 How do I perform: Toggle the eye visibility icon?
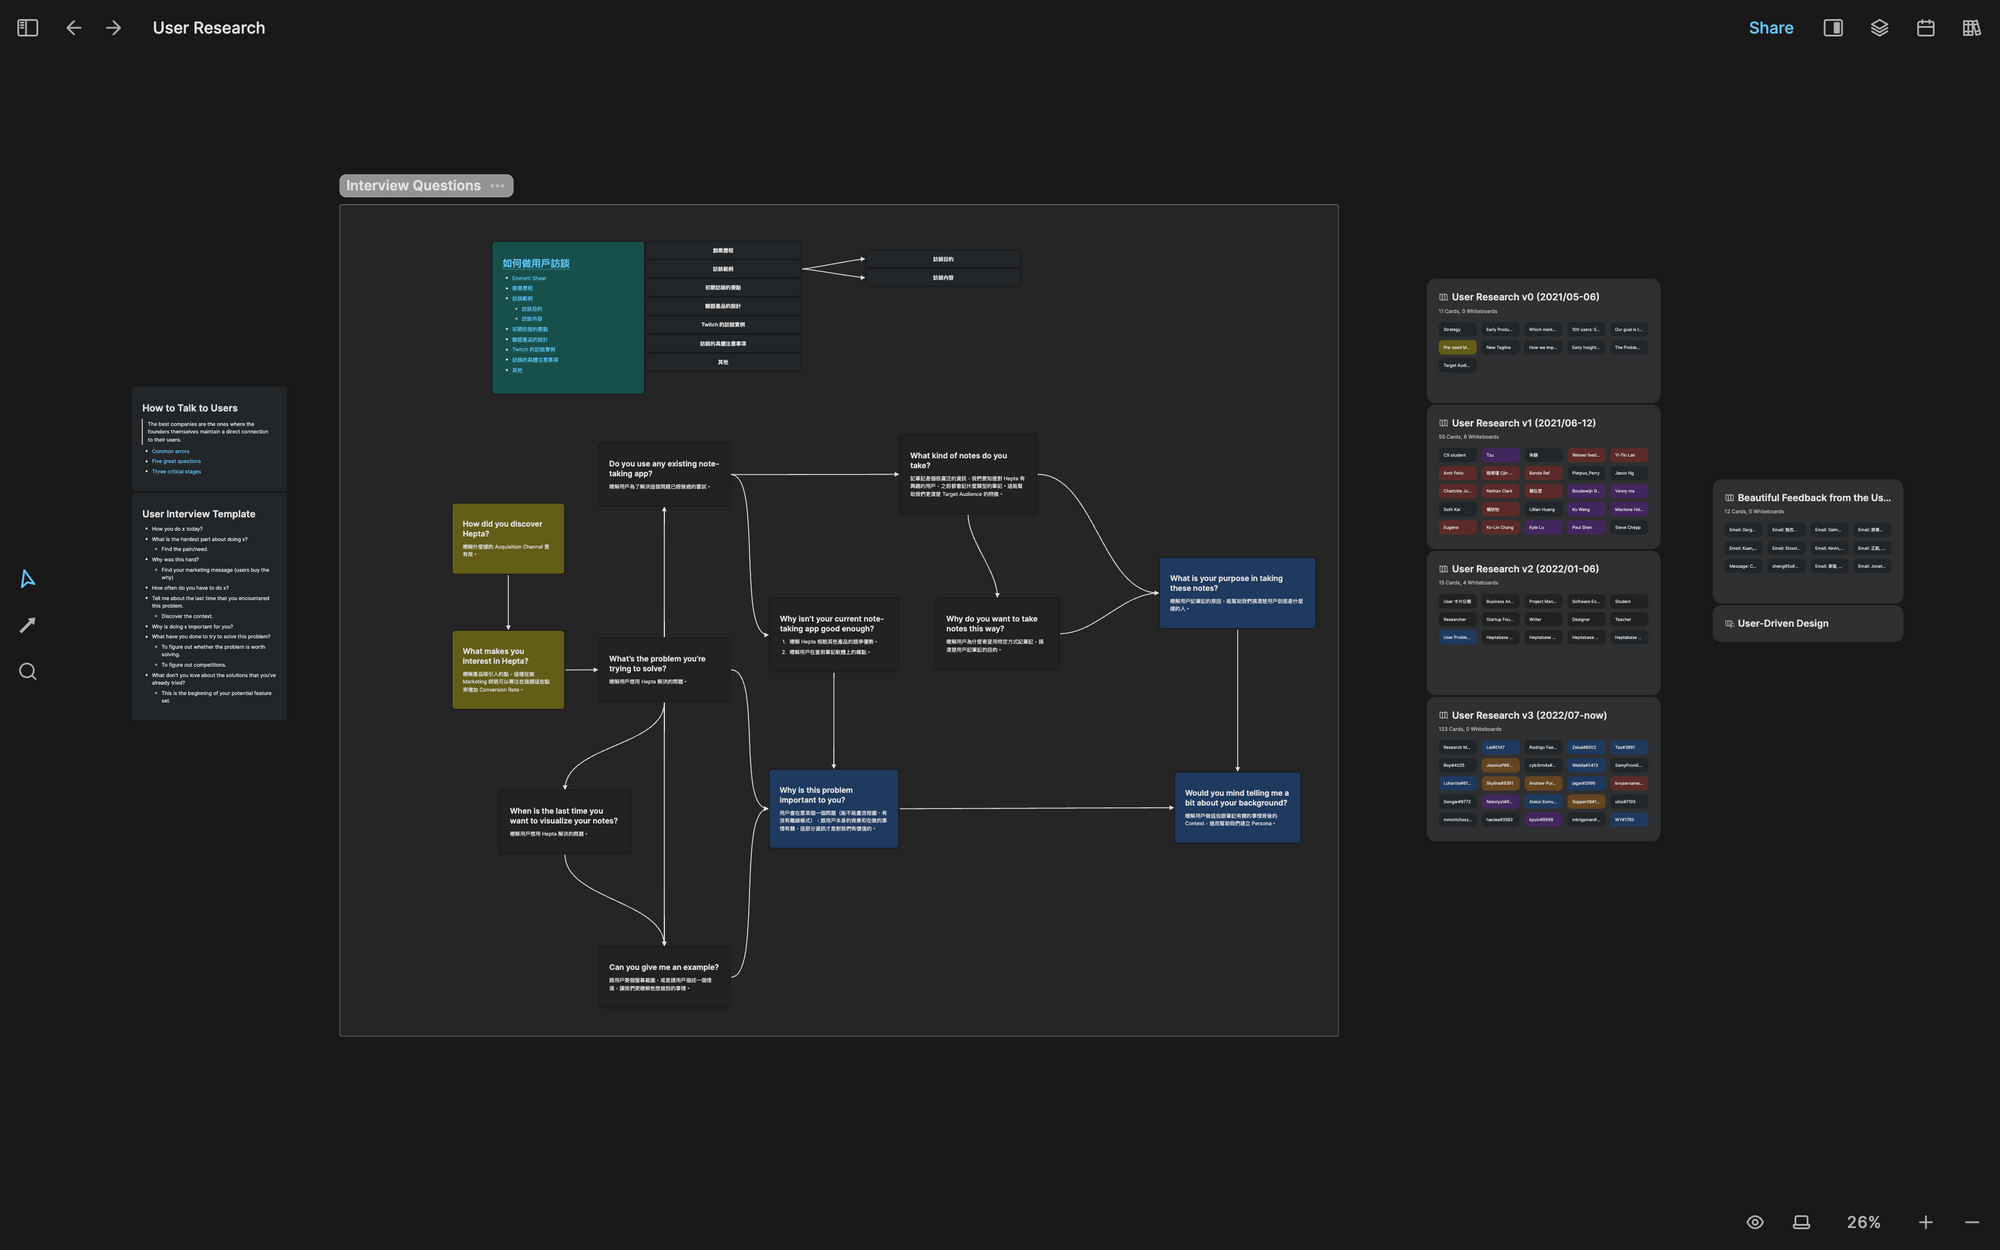(x=1755, y=1222)
